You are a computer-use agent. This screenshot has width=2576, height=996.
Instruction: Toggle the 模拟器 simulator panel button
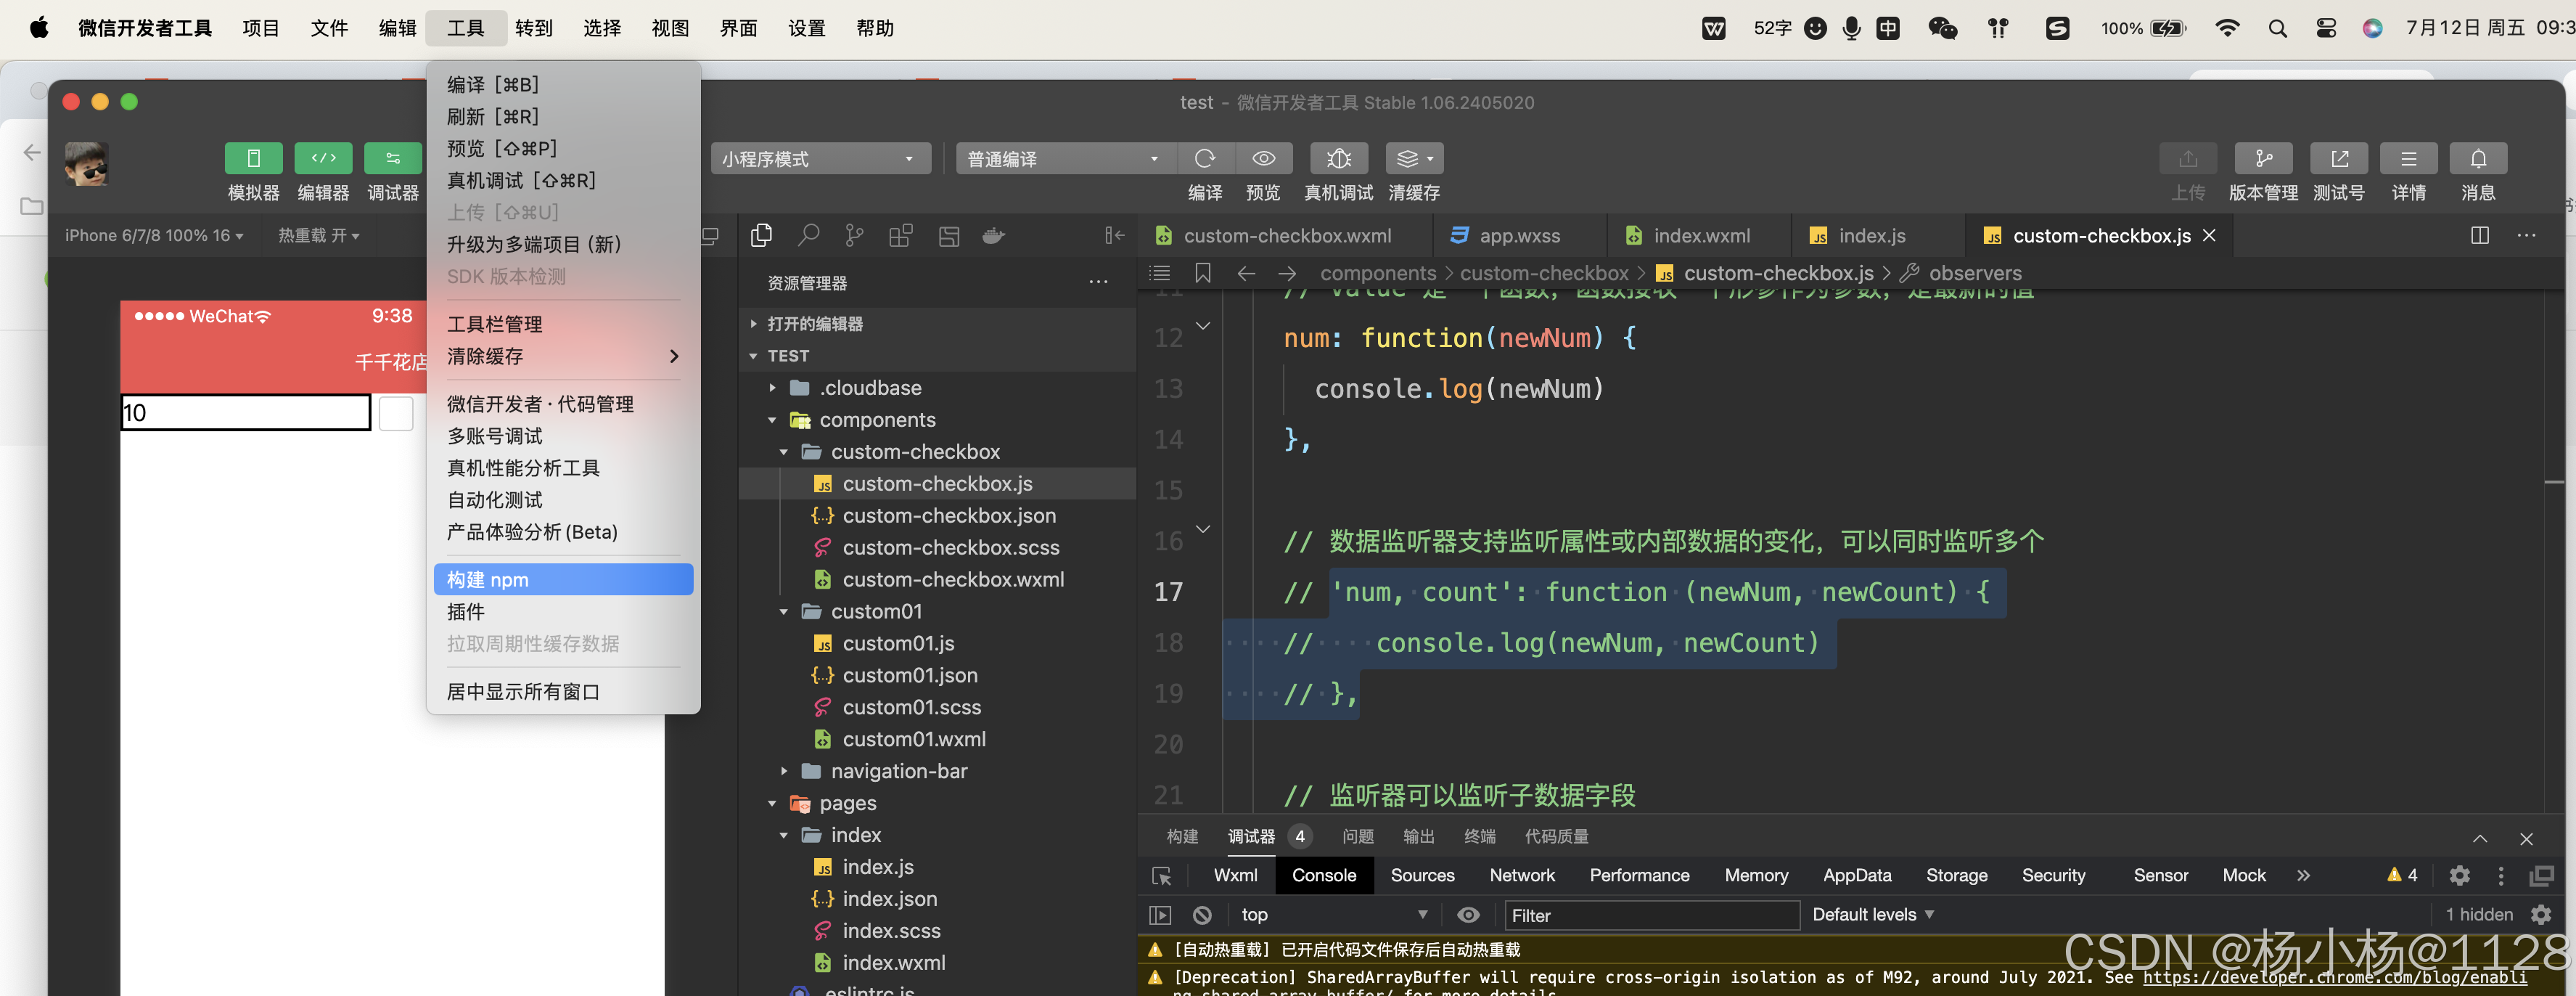pyautogui.click(x=253, y=158)
